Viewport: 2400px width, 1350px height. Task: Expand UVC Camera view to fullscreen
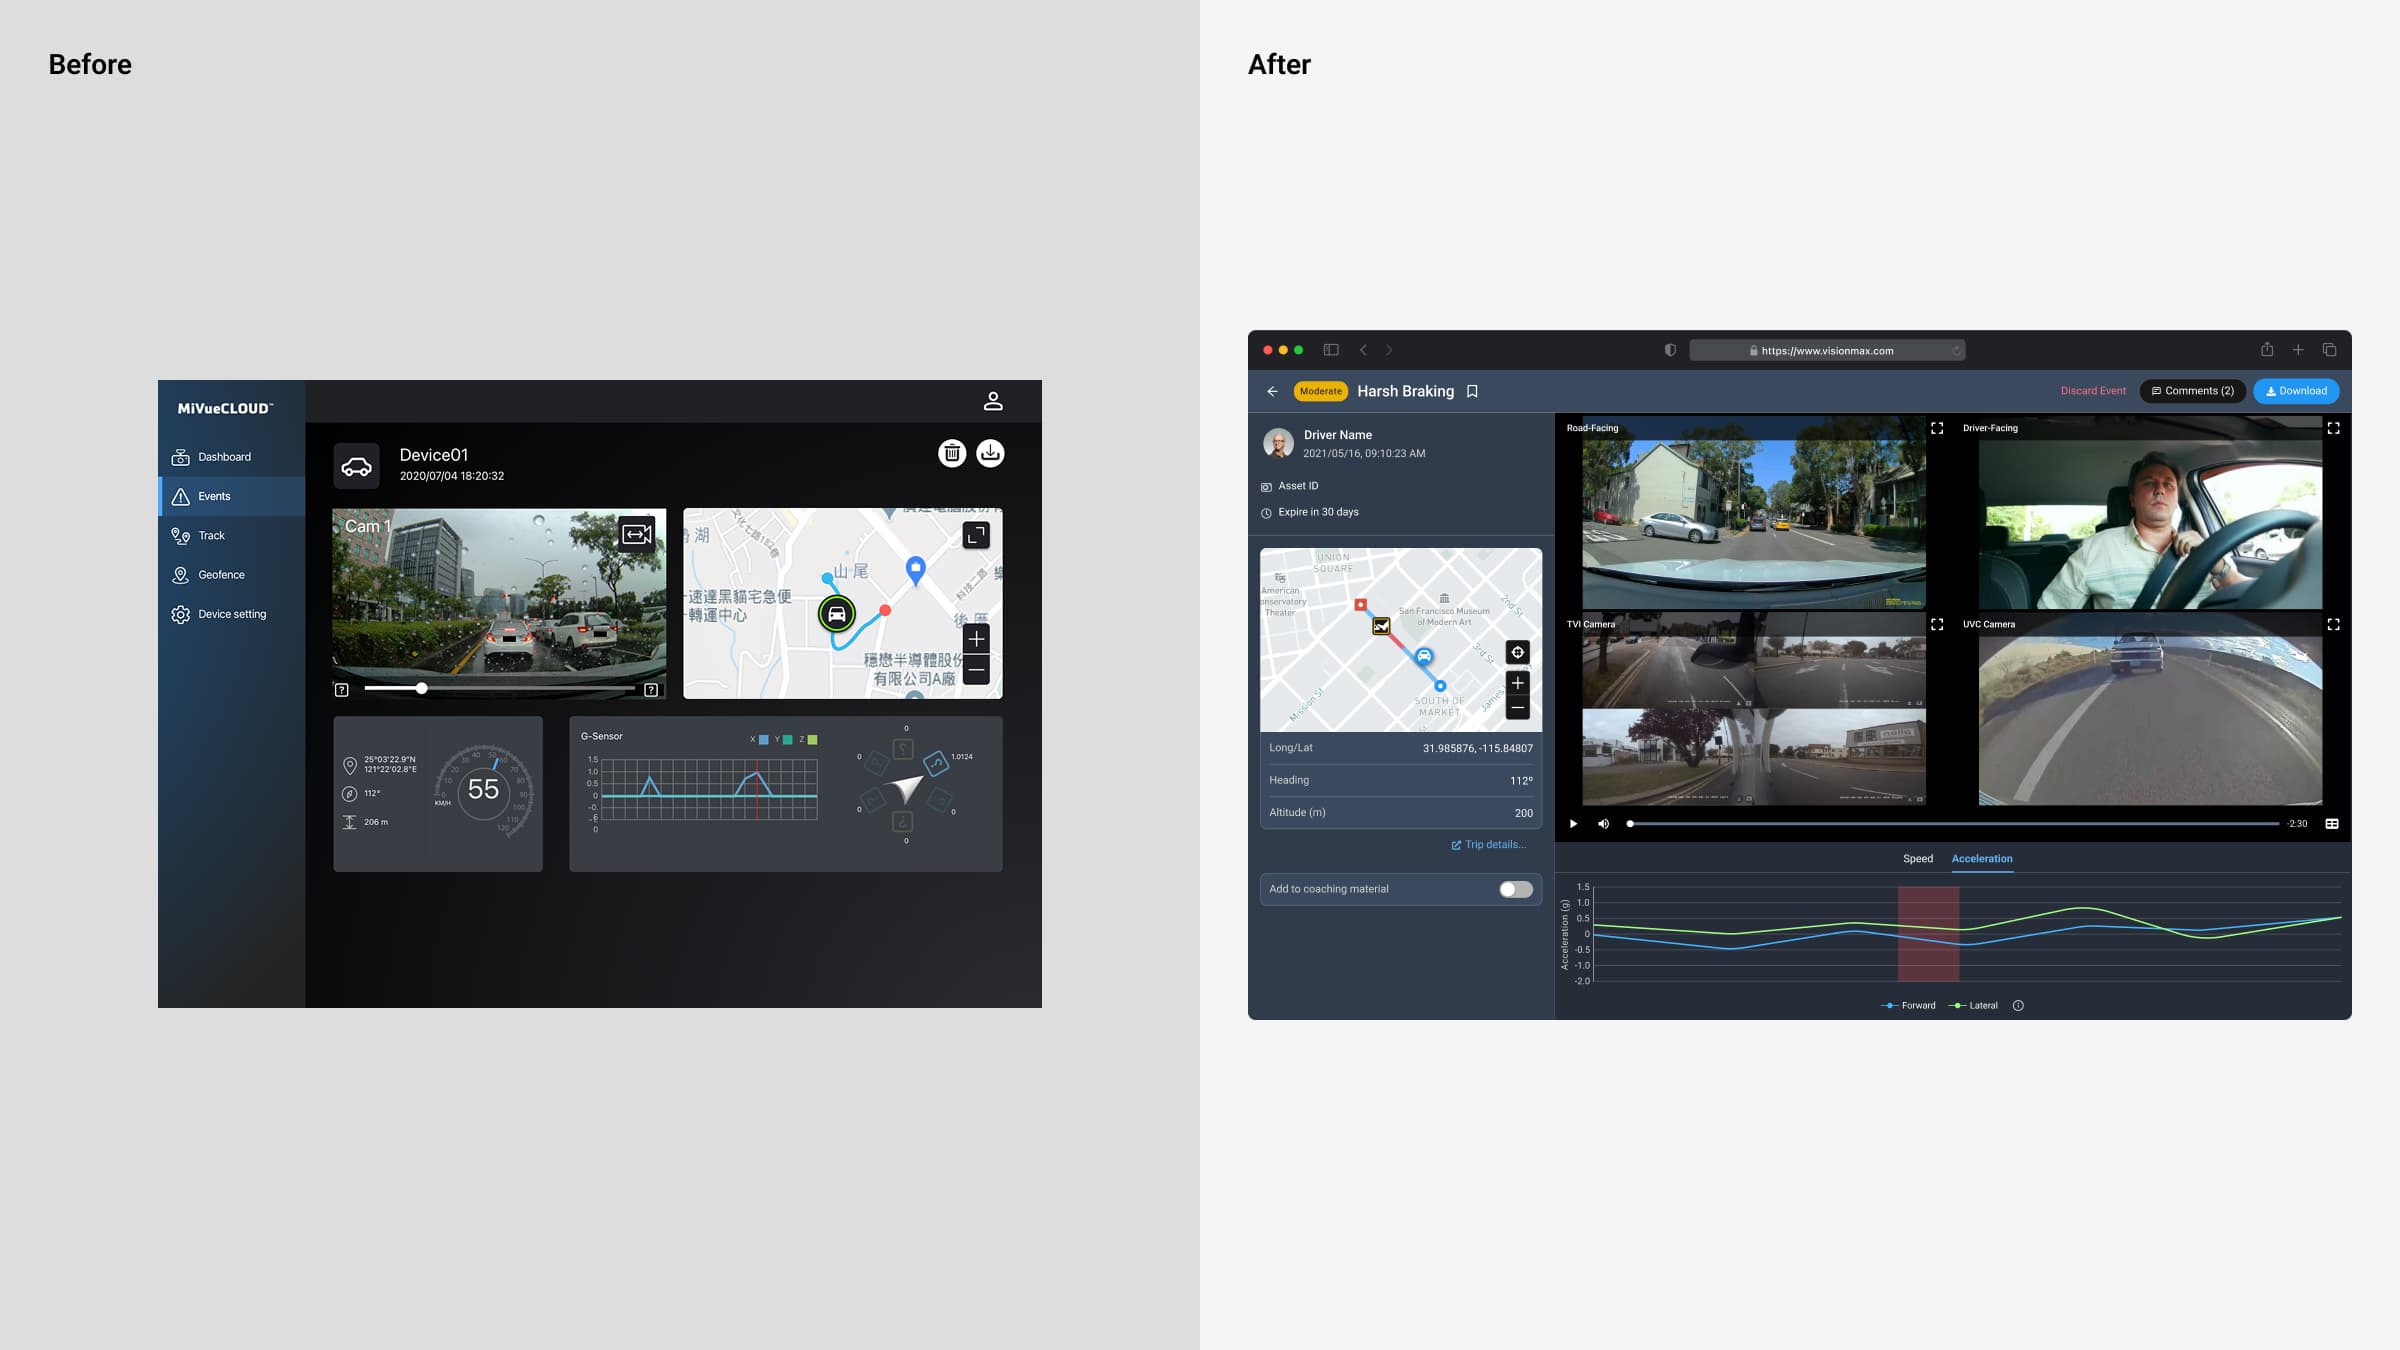2333,624
